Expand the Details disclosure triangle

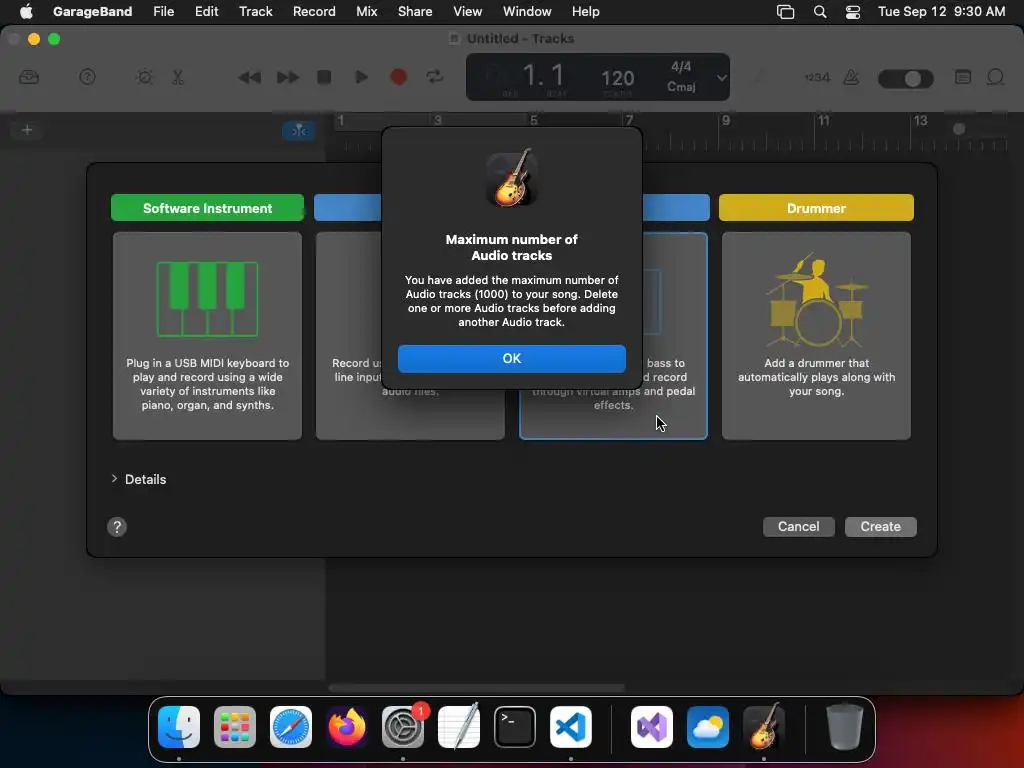pyautogui.click(x=114, y=479)
